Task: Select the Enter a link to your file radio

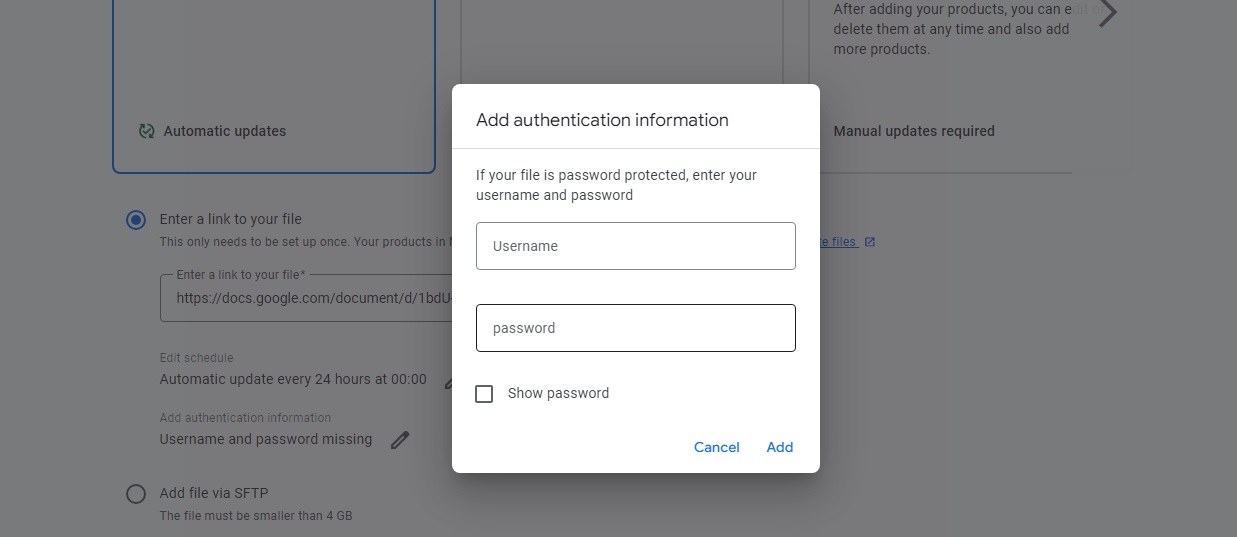Action: [x=136, y=220]
